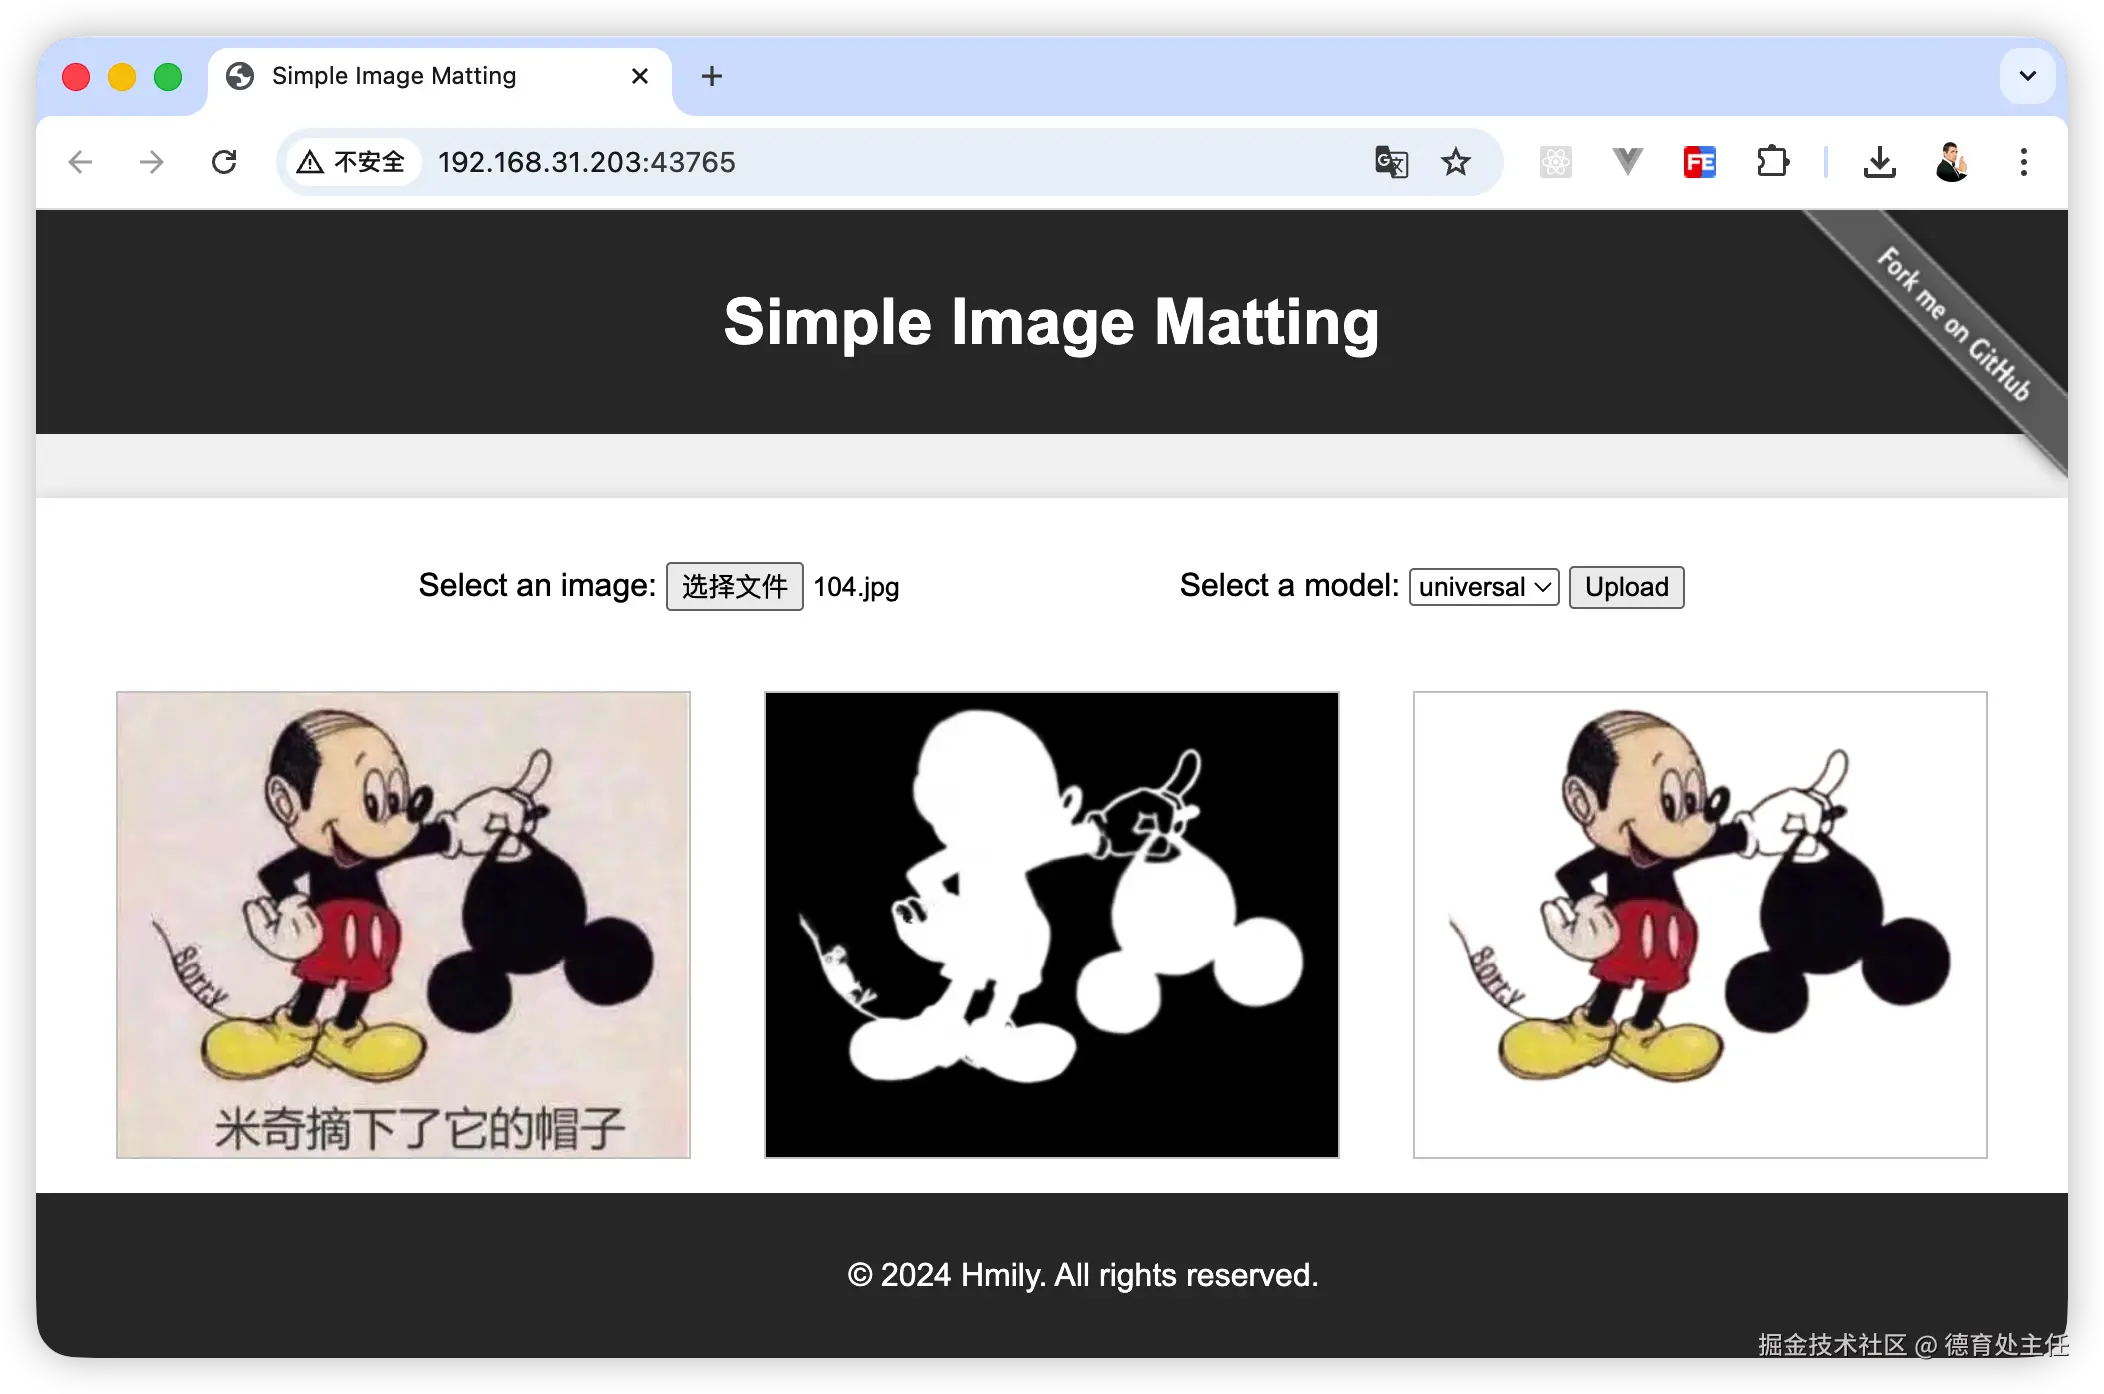2104x1394 pixels.
Task: Select the Simple Image Matting tab
Action: pos(394,76)
